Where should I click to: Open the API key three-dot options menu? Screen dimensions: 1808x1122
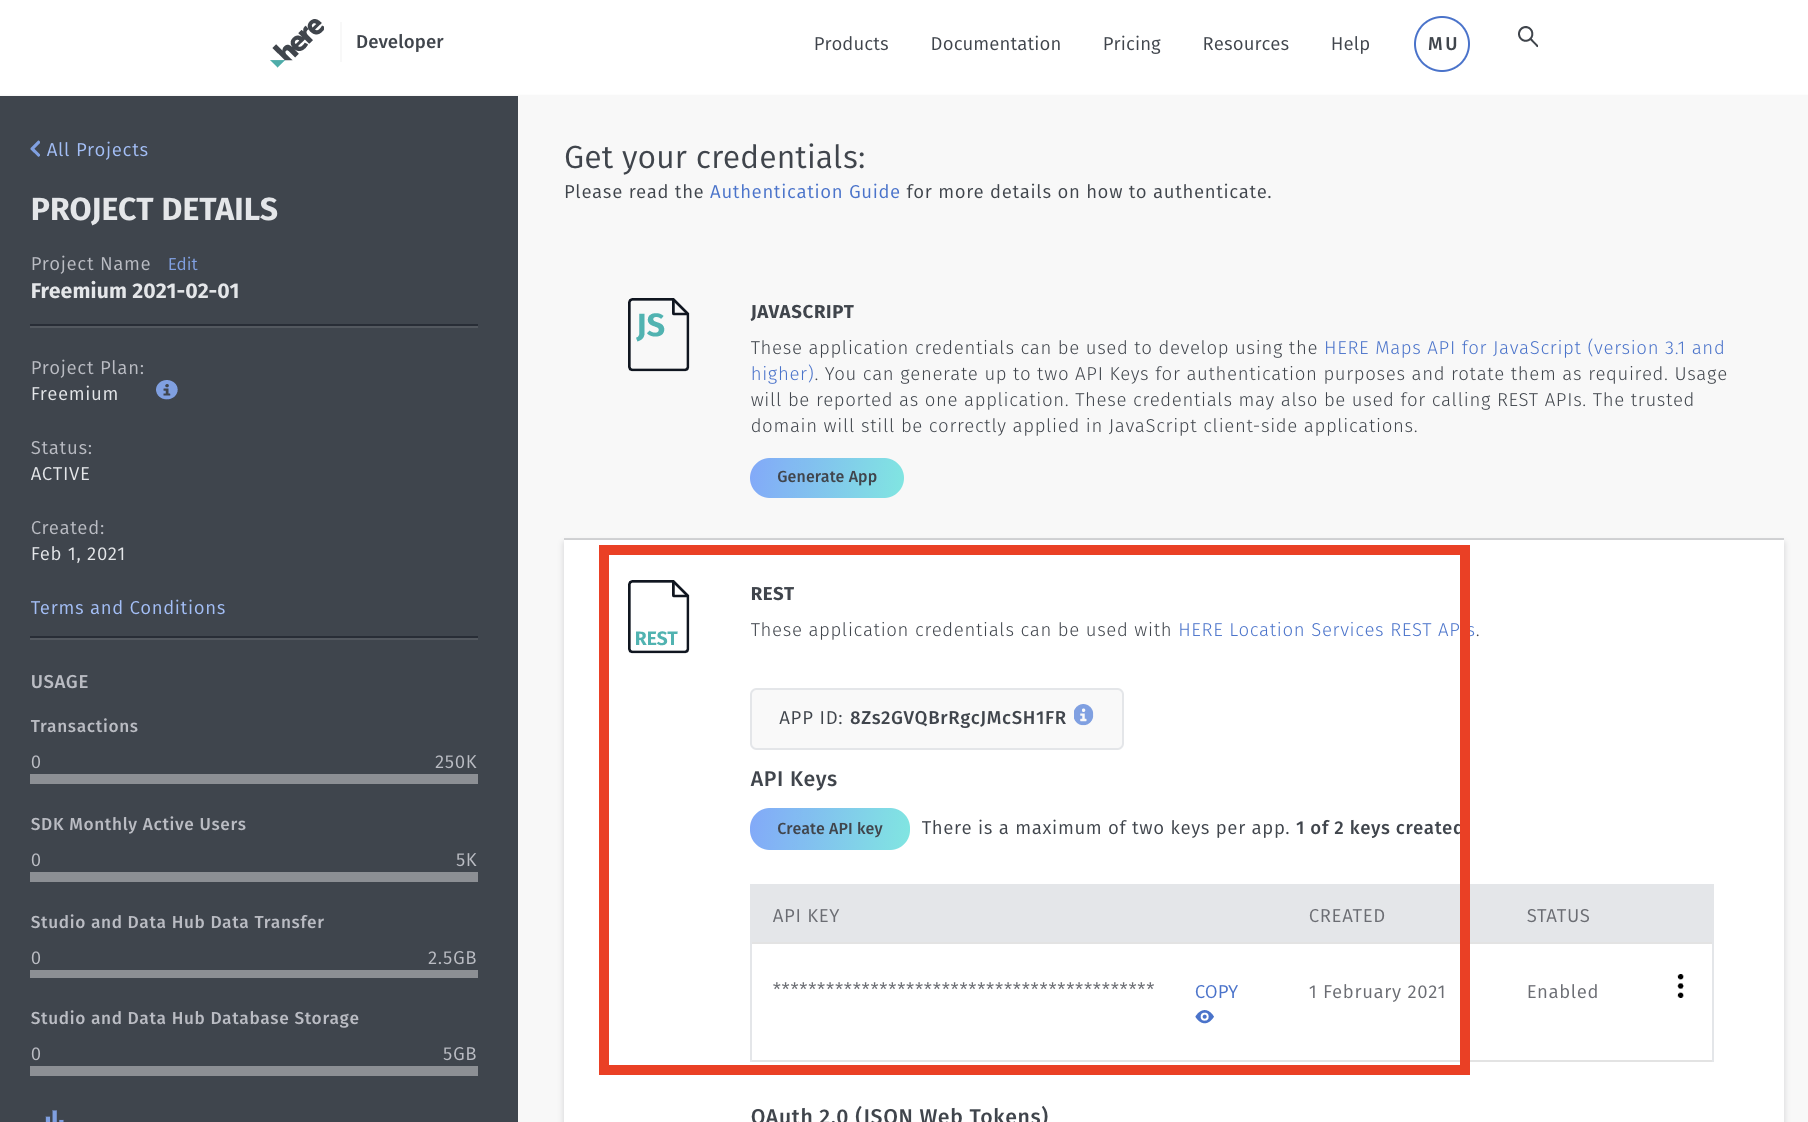[1680, 987]
